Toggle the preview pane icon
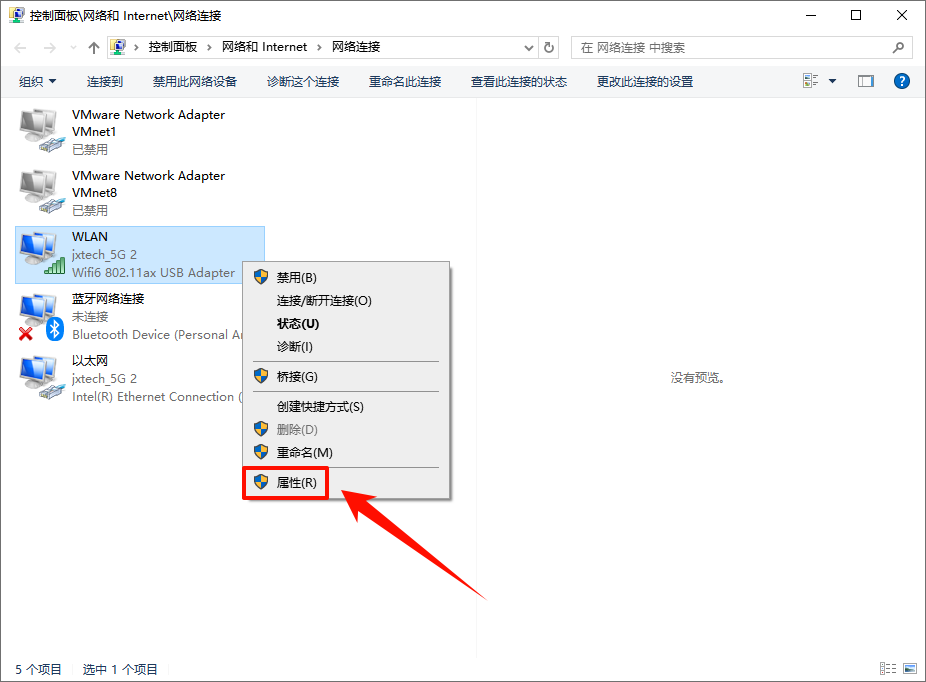 (865, 81)
